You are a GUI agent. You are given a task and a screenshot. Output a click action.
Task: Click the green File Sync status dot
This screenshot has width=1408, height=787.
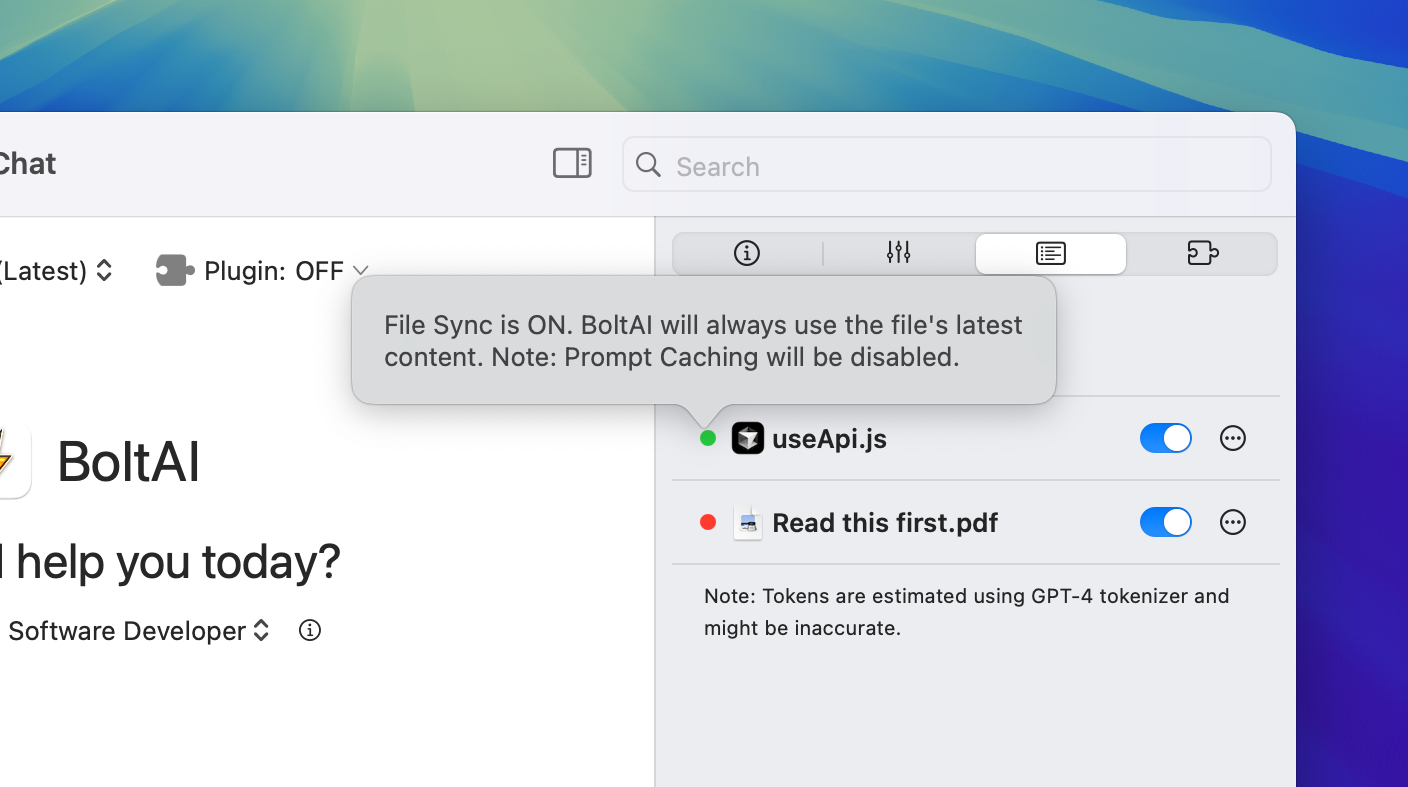[708, 438]
